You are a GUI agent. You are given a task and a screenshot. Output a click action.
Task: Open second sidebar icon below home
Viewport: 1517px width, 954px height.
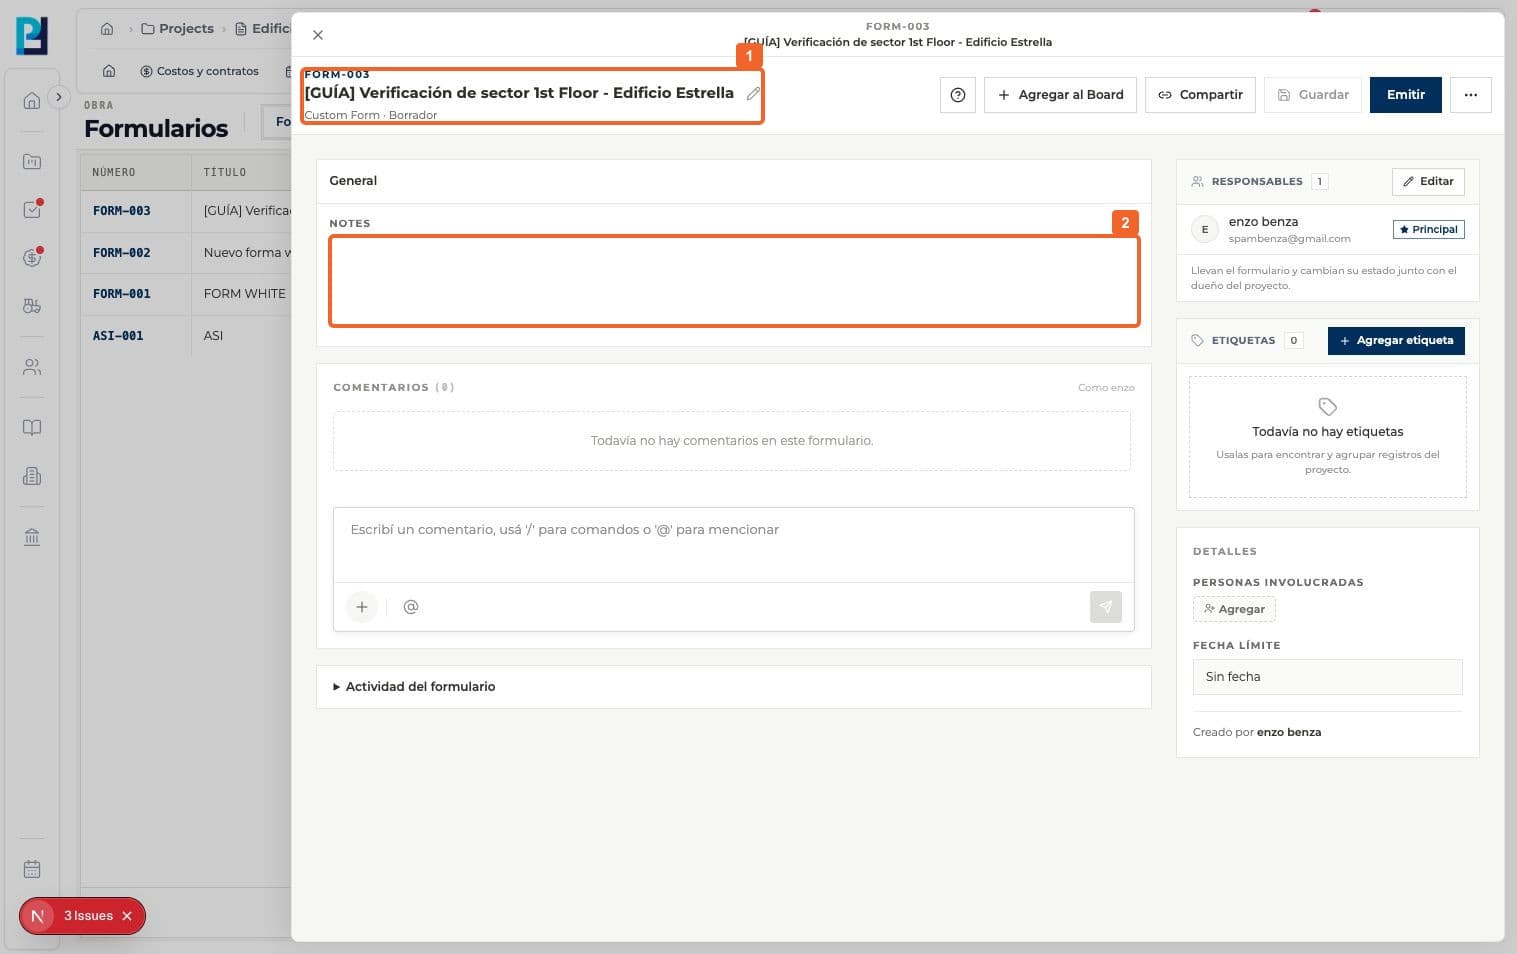[32, 162]
